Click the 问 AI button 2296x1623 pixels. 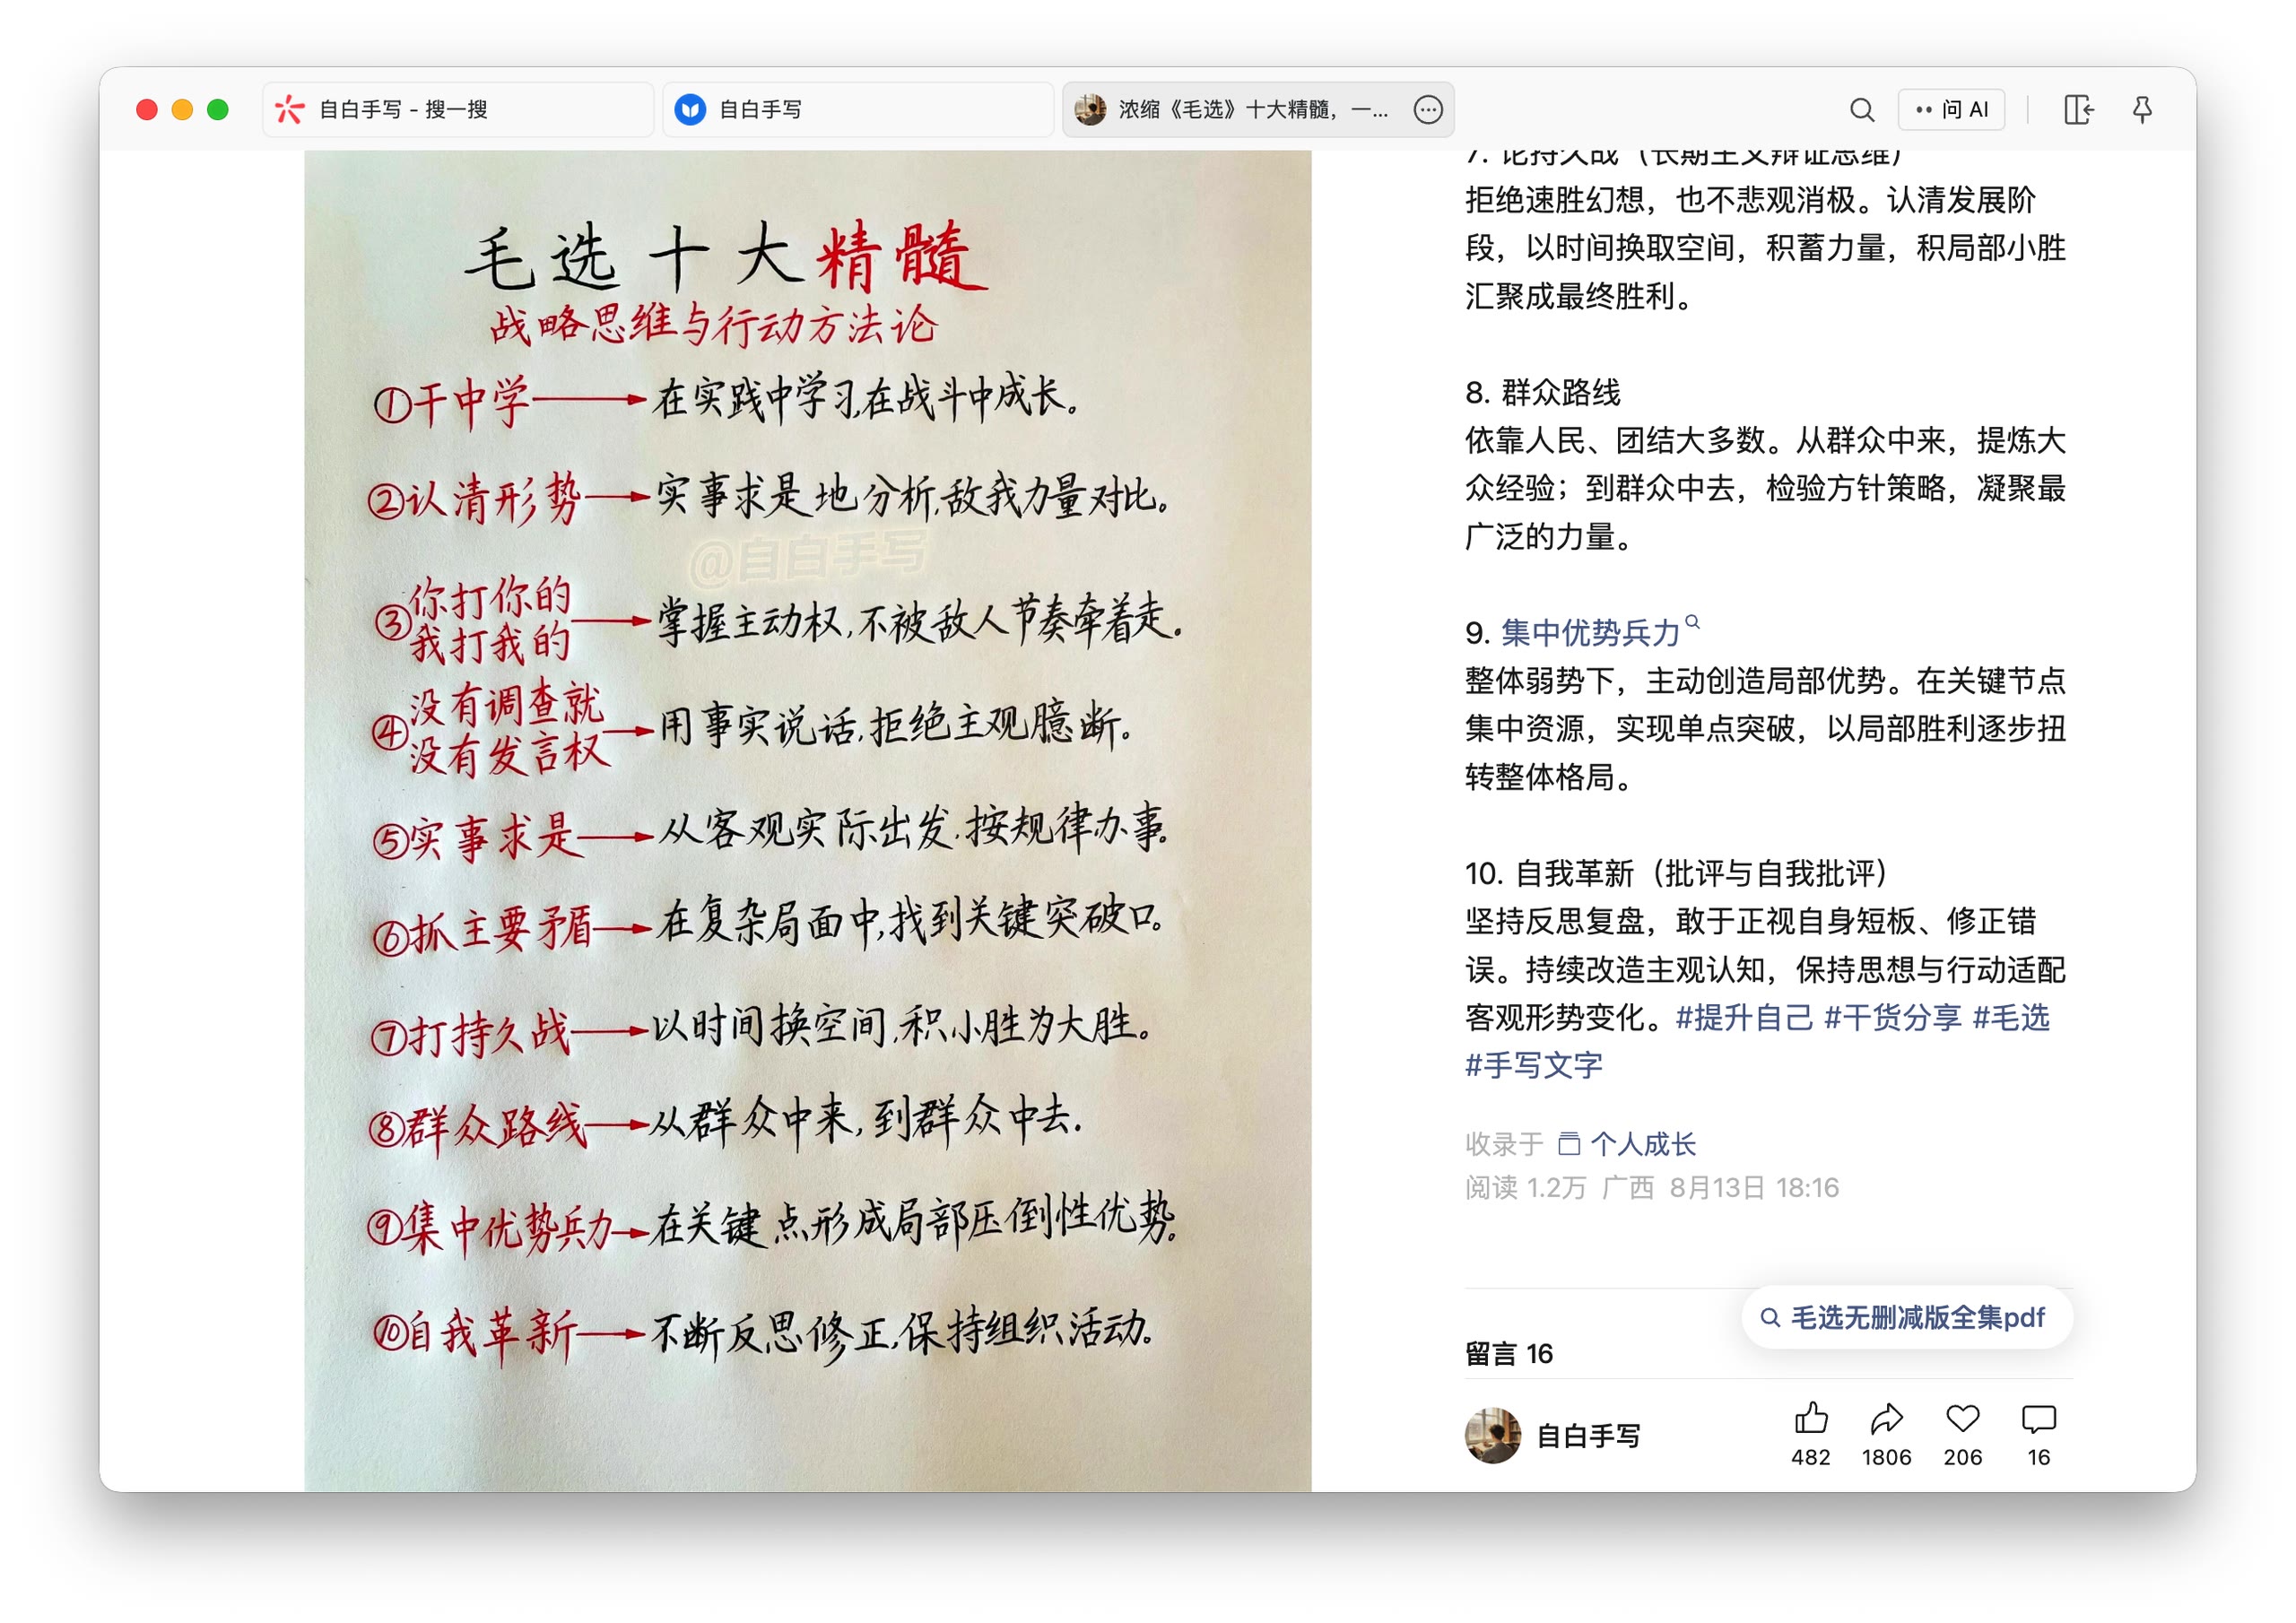click(1951, 110)
